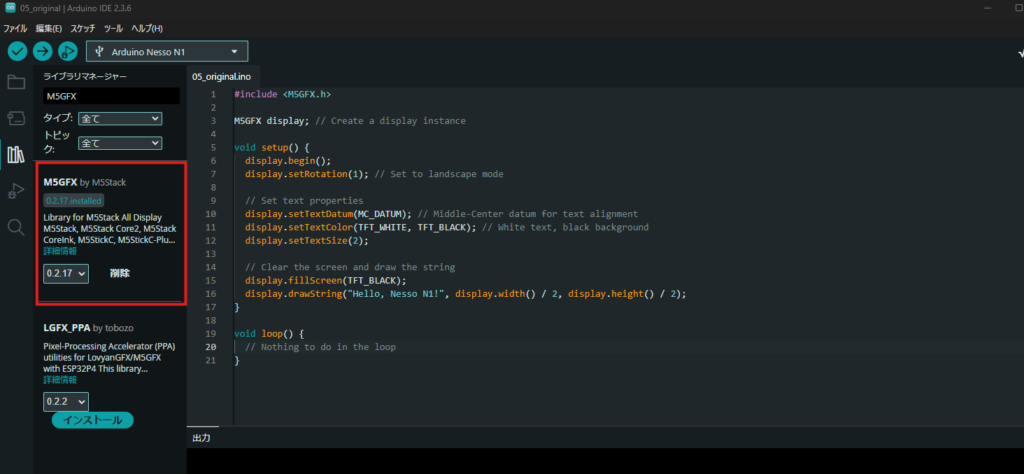Open the LGFX_PPA version 0.2.2 dropdown
Viewport: 1024px width, 474px height.
[66, 401]
